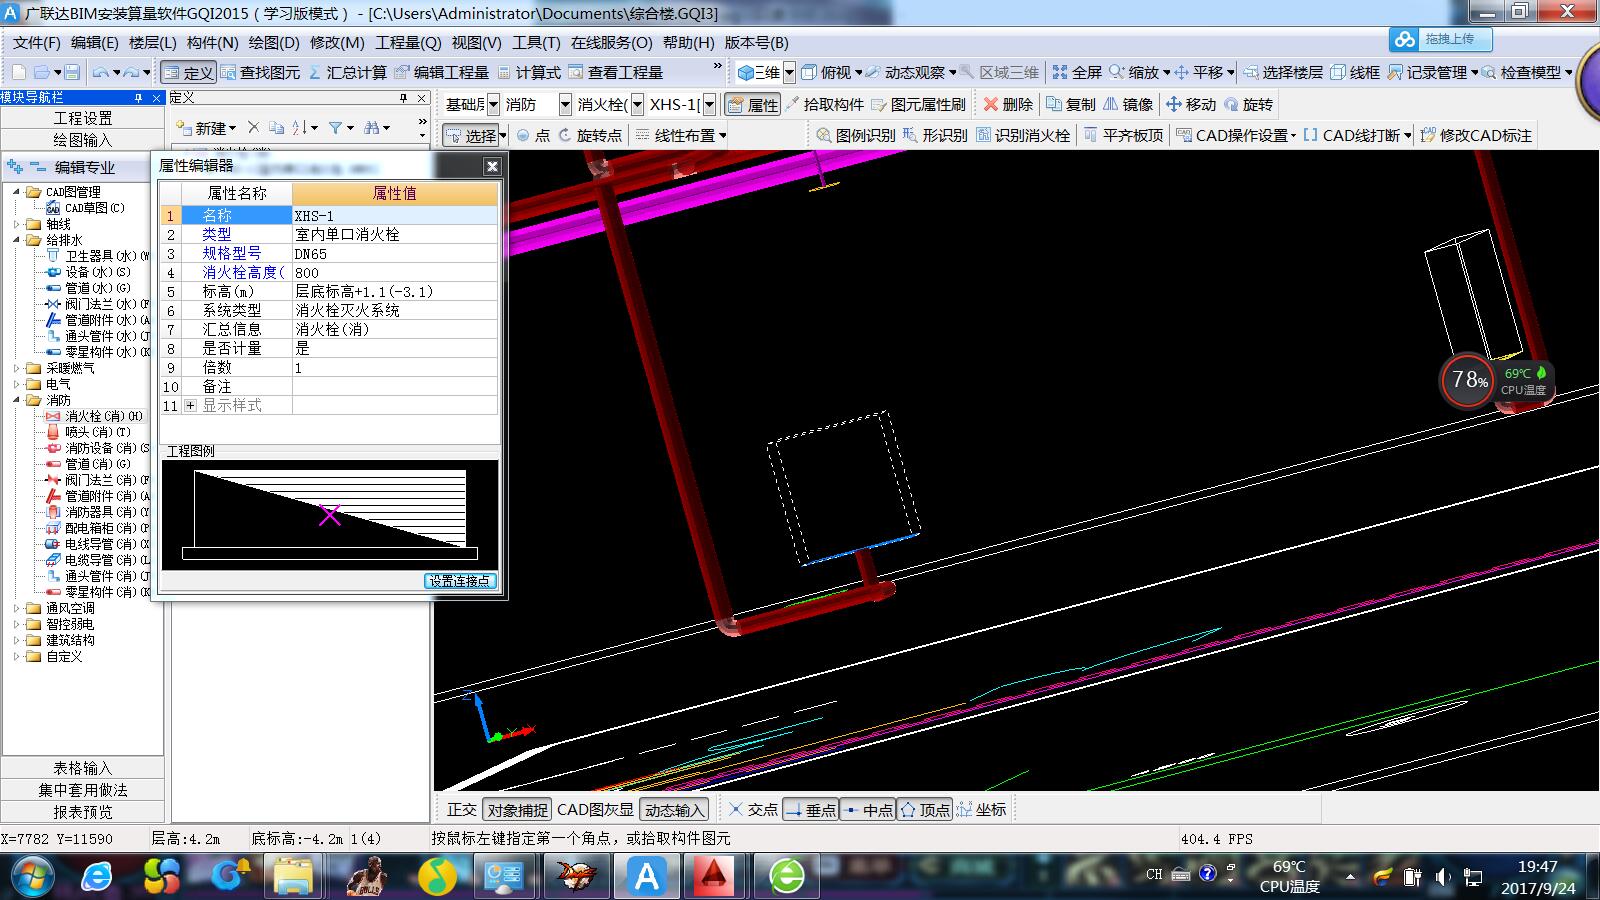
Task: Undo the last action
Action: click(x=100, y=72)
